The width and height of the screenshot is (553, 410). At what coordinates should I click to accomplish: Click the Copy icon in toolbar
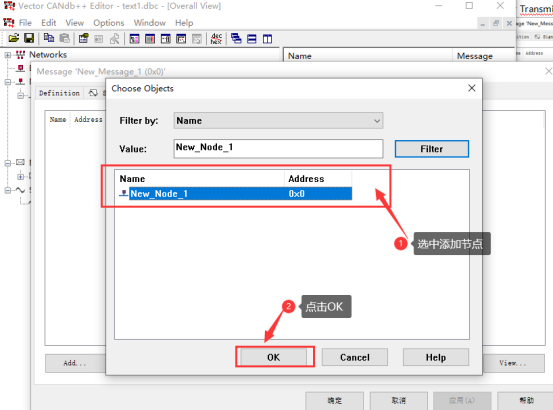49,38
